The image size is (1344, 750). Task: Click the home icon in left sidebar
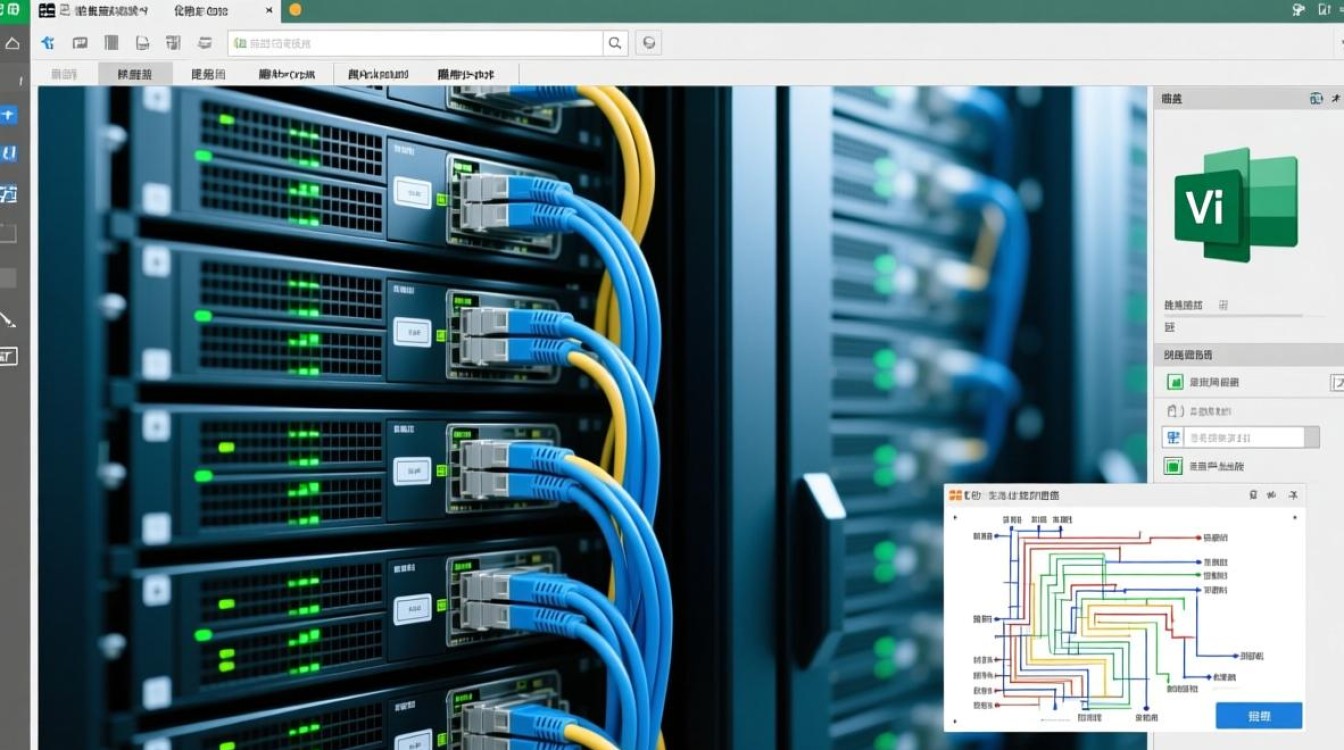(12, 43)
